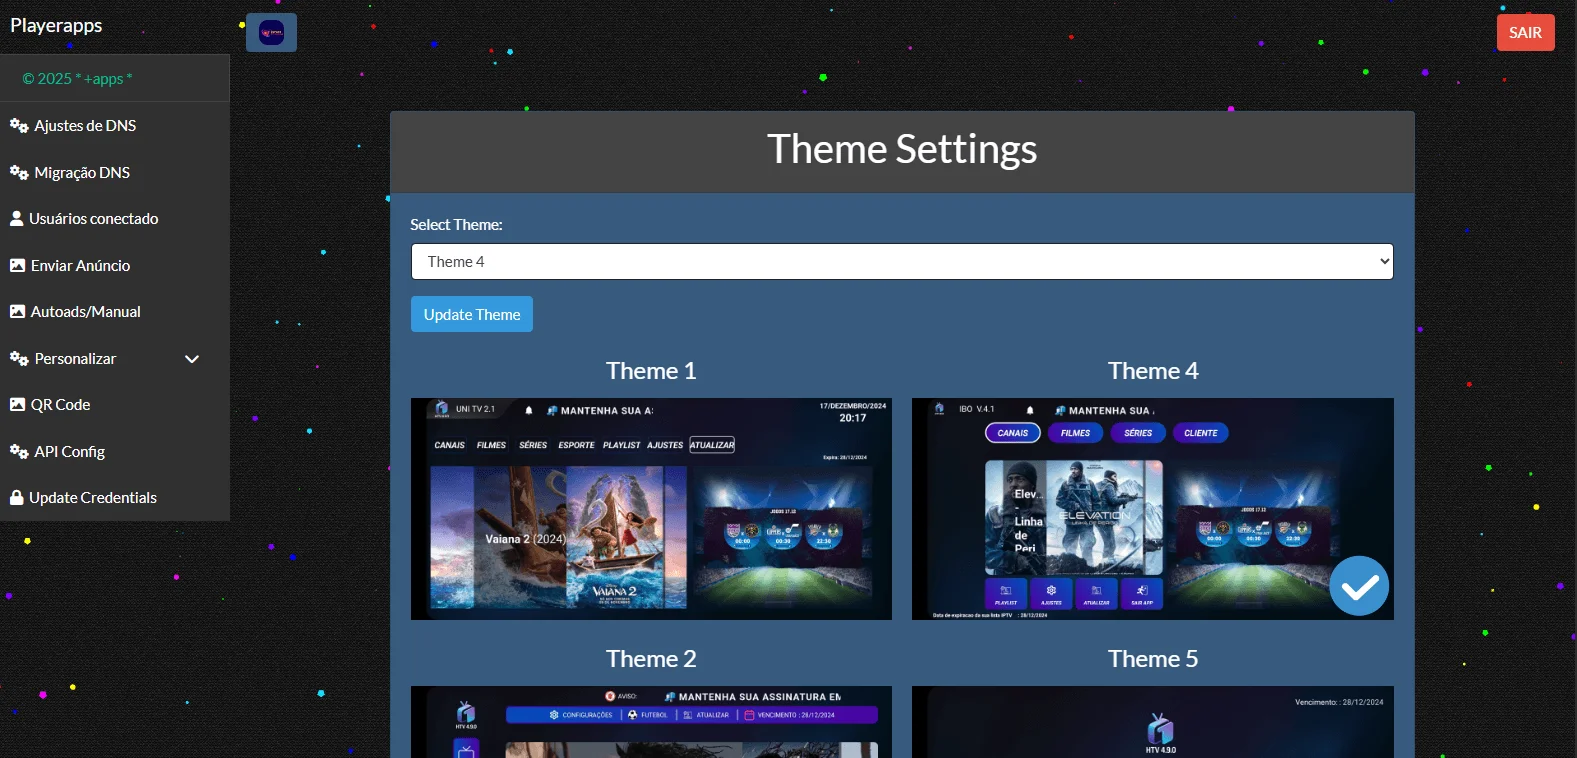Click the user icon beside Usuários conectado
Image resolution: width=1577 pixels, height=758 pixels.
click(16, 219)
